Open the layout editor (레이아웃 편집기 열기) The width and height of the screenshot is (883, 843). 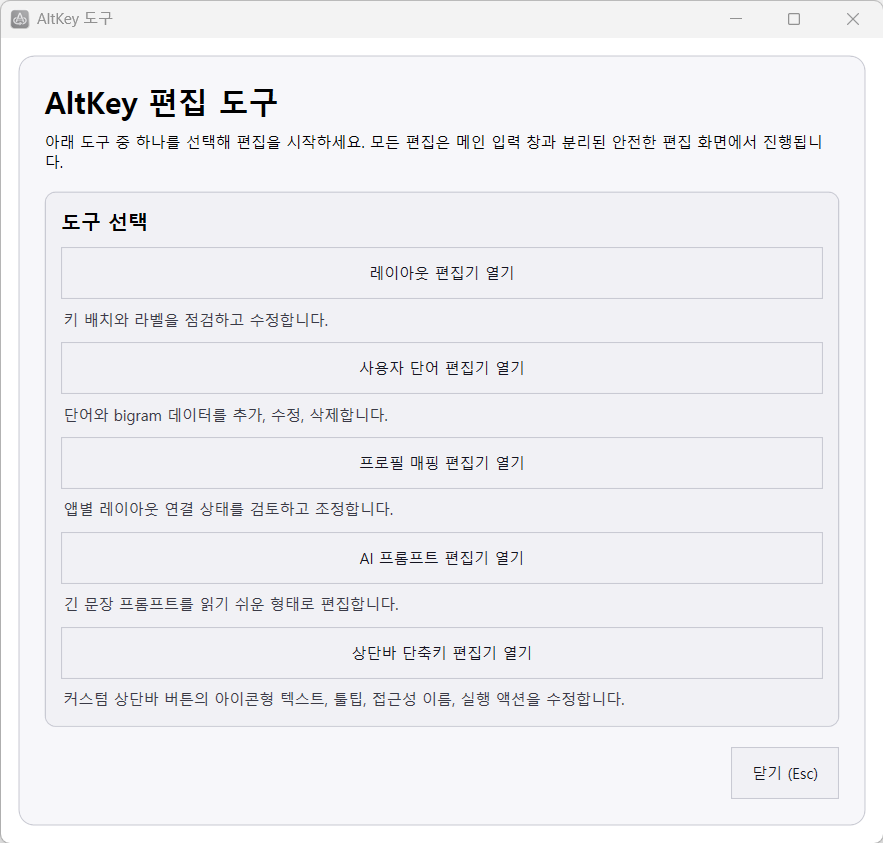coord(442,273)
